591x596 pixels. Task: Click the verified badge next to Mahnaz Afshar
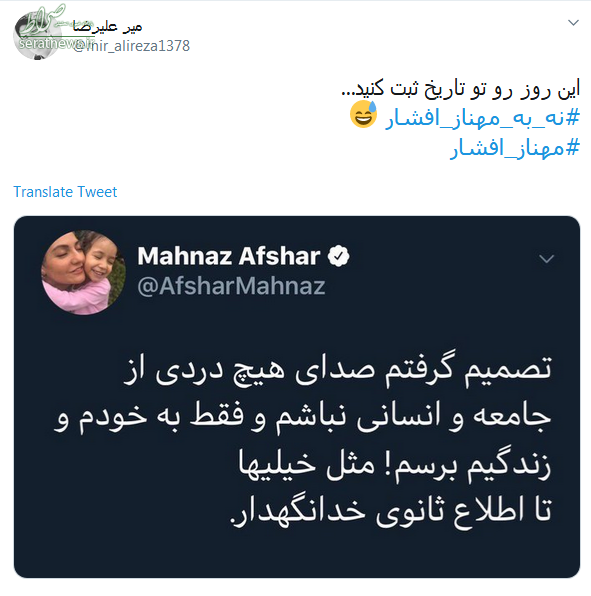339,255
